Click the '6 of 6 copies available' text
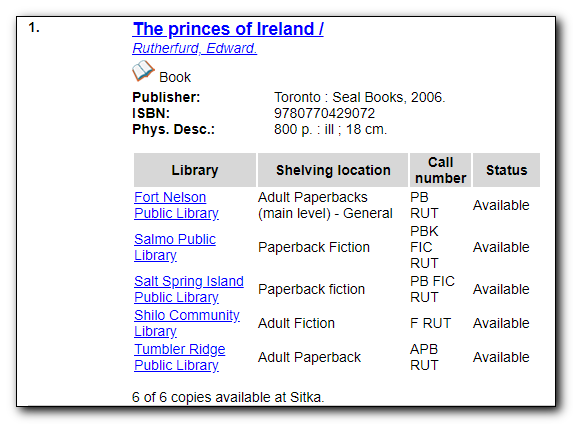Screen dimensions: 573x424 pos(228,397)
